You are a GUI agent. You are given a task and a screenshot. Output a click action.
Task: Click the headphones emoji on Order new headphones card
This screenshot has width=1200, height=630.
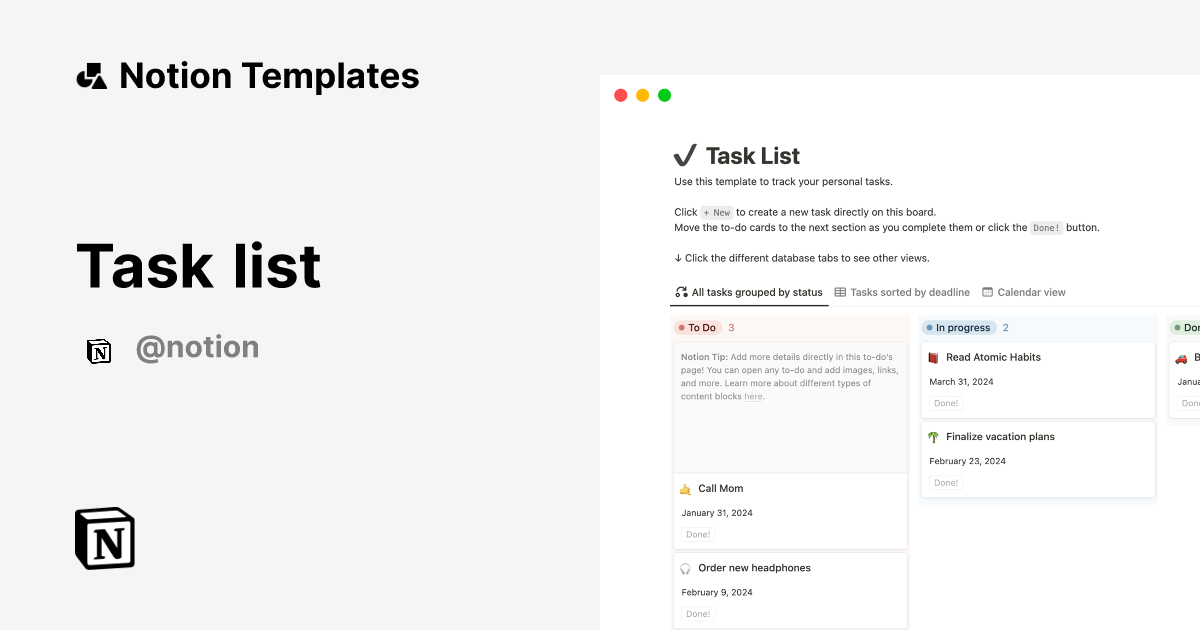[x=685, y=567]
